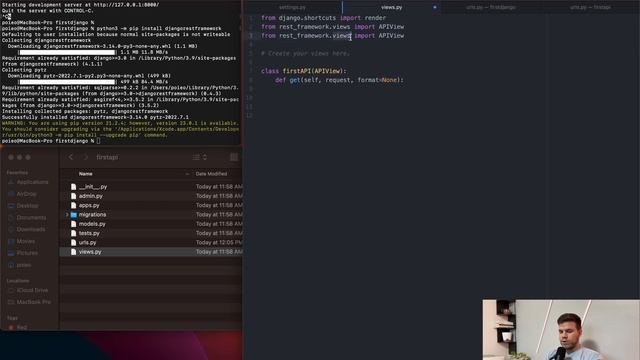The height and width of the screenshot is (360, 640).
Task: Click the Finder group-by grid icon
Action: point(233,157)
